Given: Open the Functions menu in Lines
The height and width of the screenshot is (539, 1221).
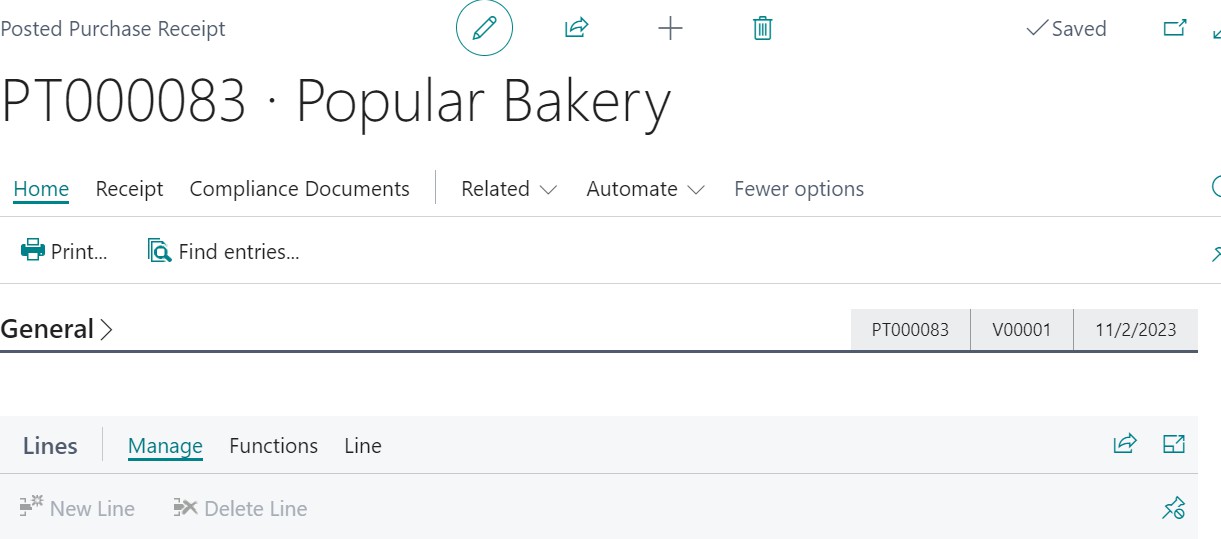Looking at the screenshot, I should pyautogui.click(x=273, y=446).
